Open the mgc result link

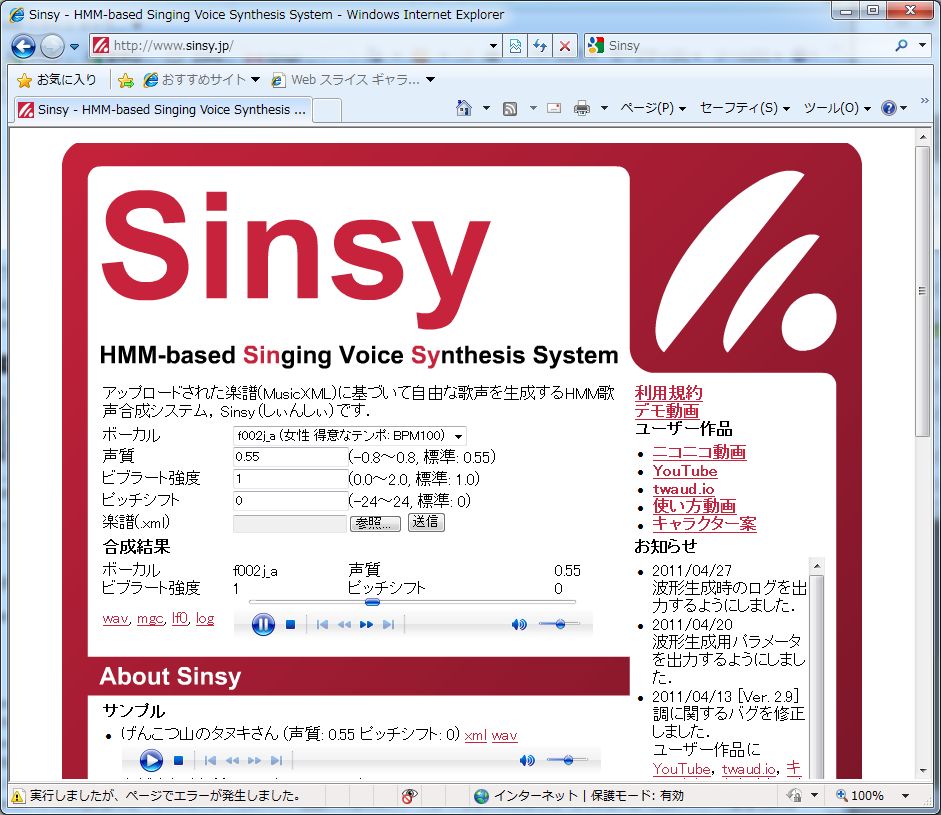click(x=150, y=618)
